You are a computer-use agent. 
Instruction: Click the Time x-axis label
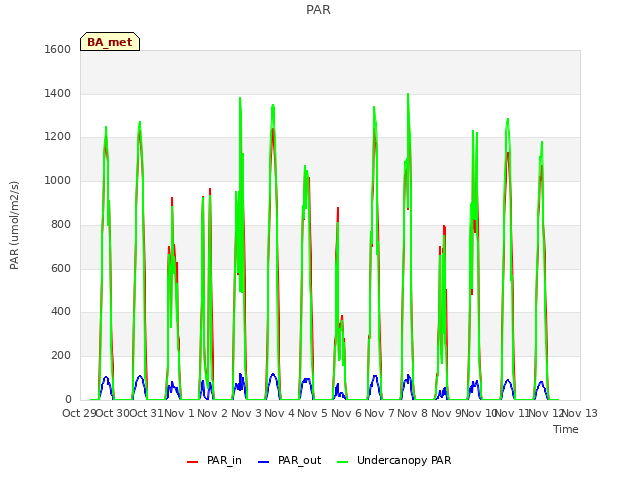tap(566, 429)
